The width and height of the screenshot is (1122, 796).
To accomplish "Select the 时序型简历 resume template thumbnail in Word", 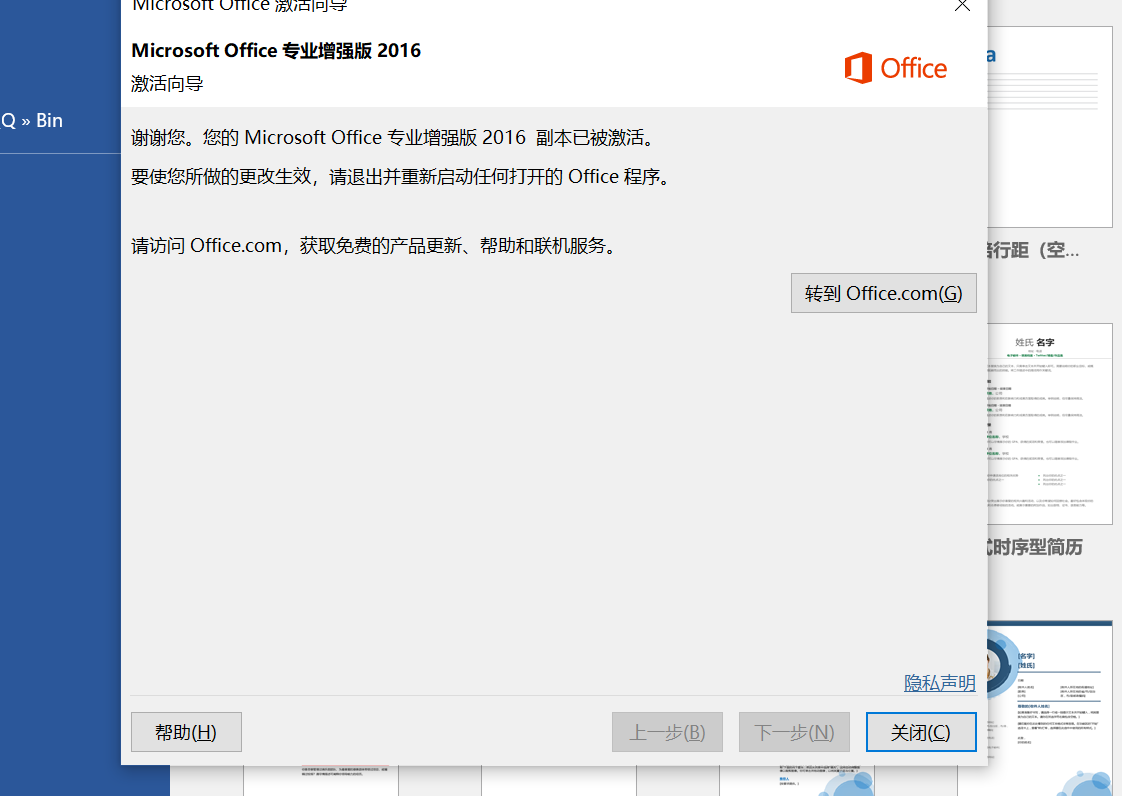I will click(1050, 424).
